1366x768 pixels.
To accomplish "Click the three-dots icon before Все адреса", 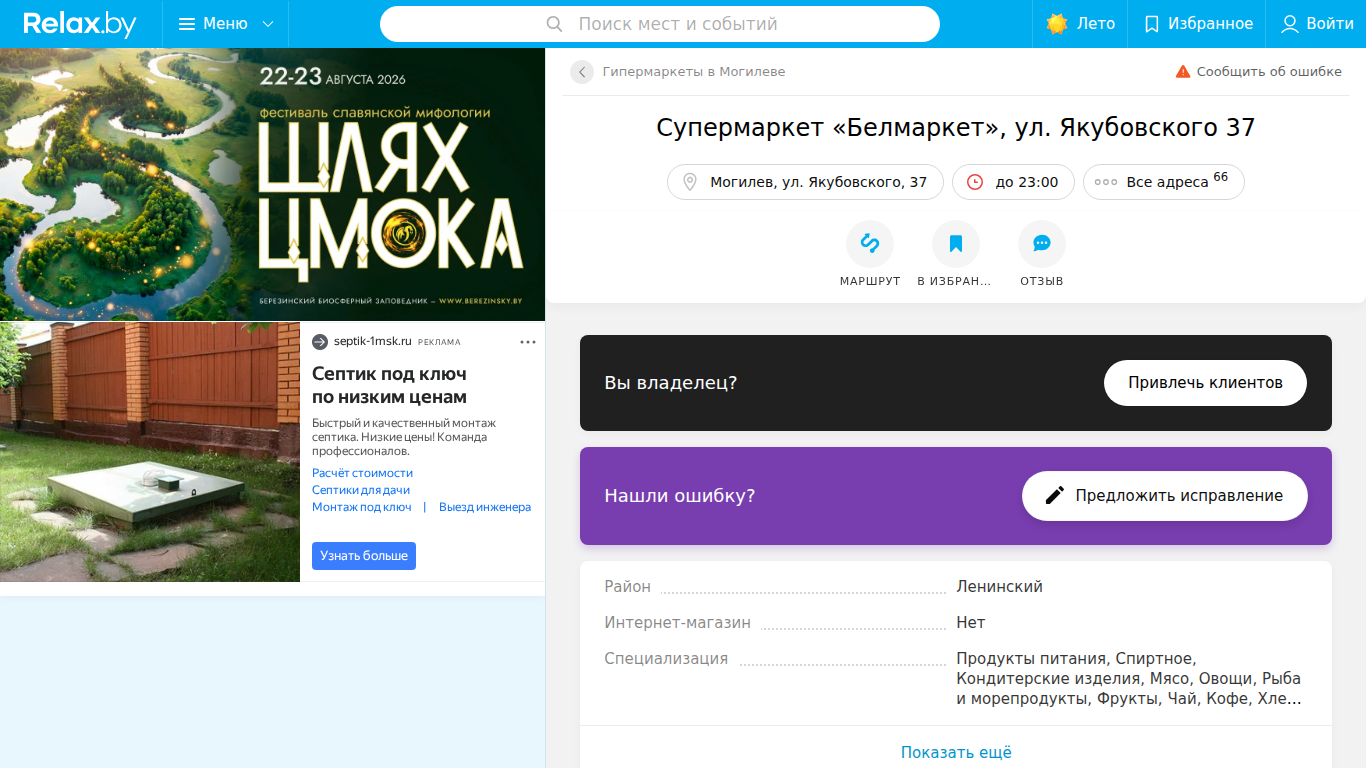I will [1106, 182].
